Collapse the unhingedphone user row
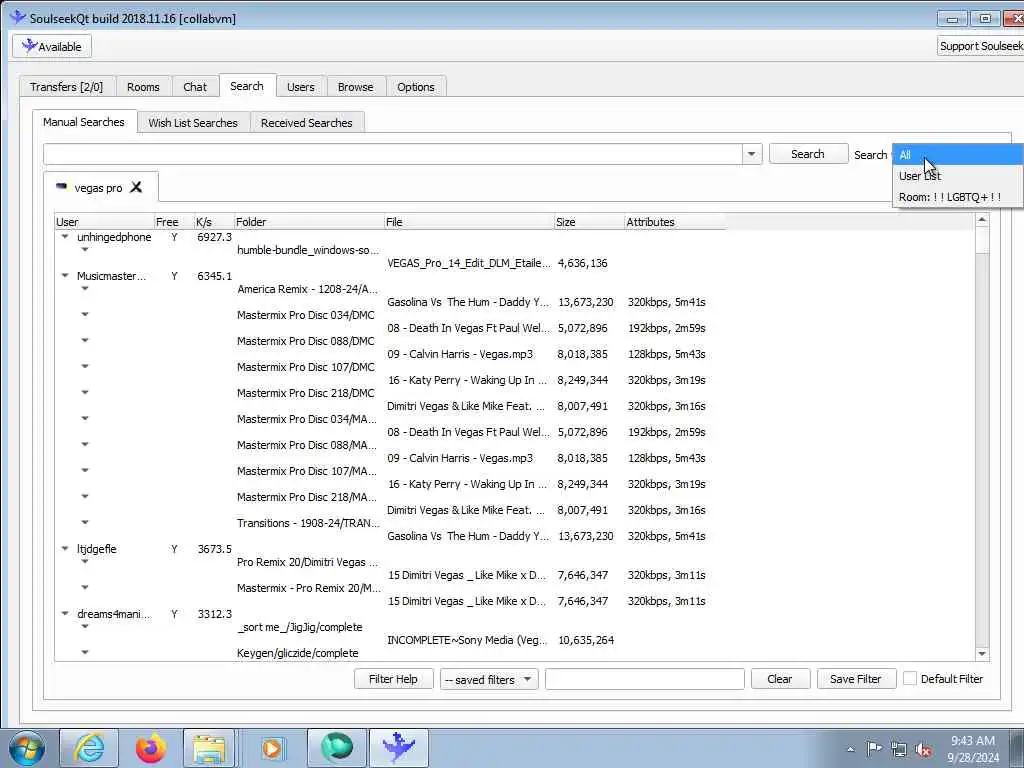 65,237
